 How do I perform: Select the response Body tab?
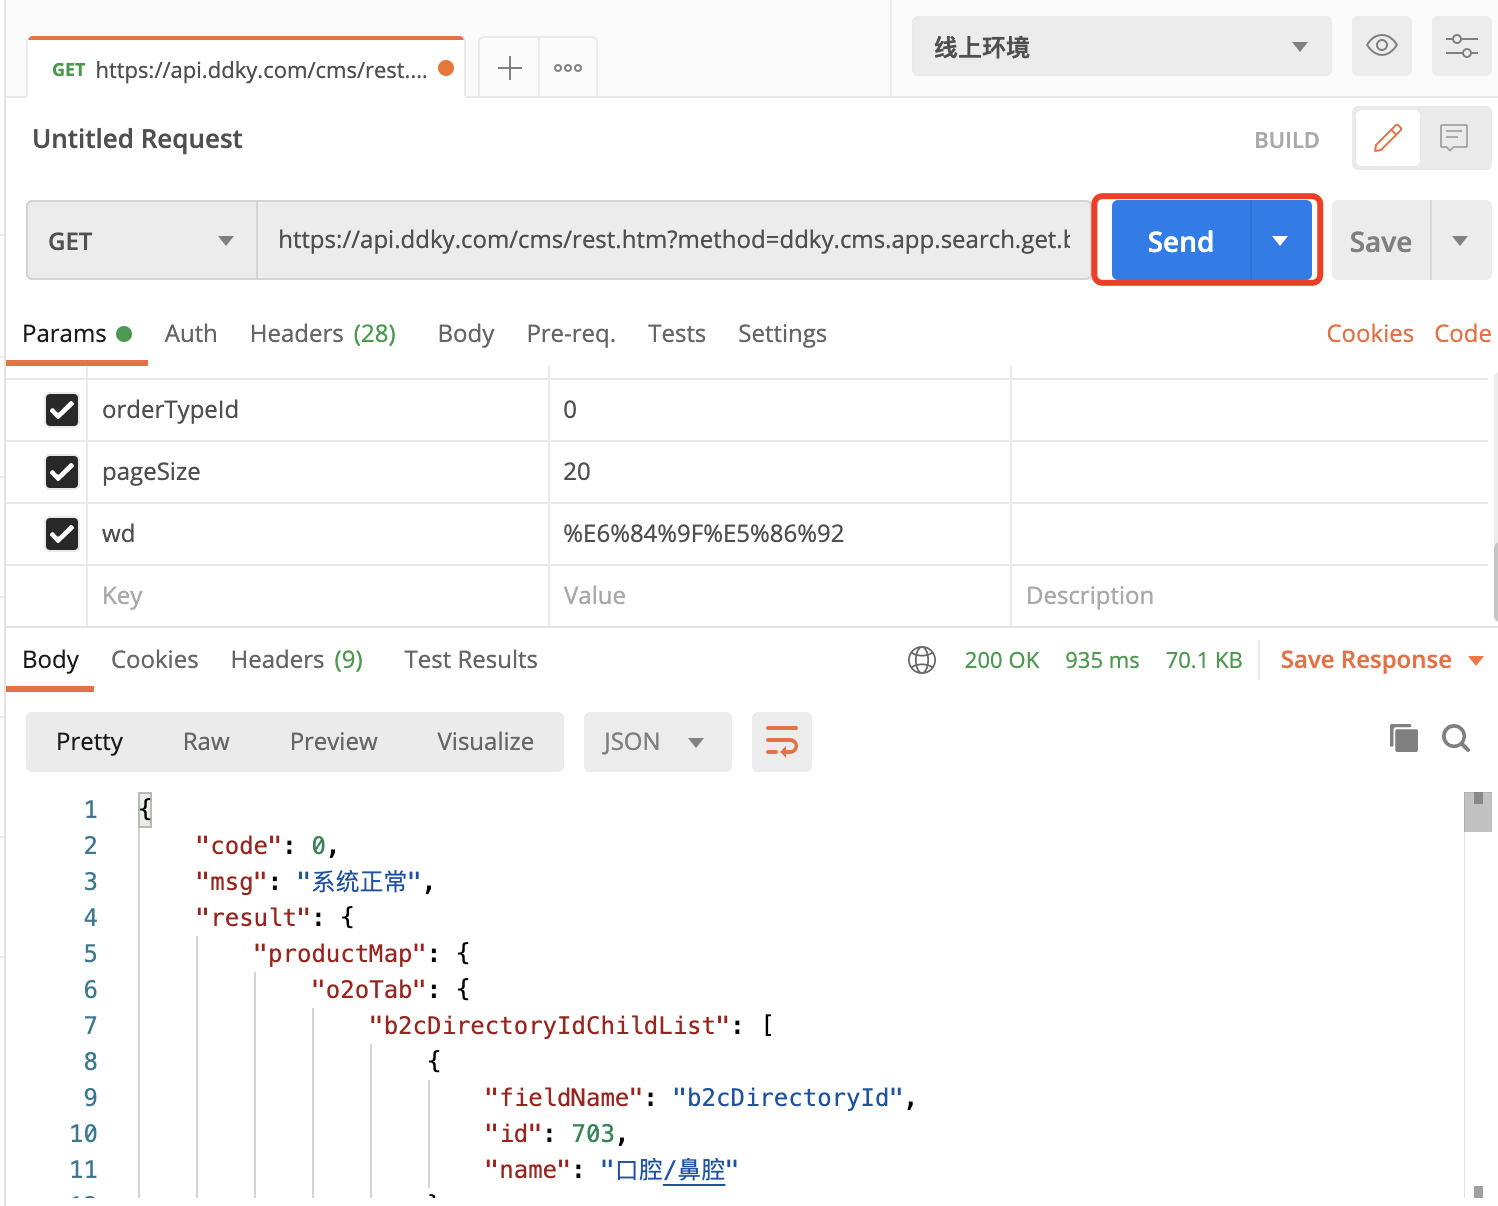click(x=50, y=660)
